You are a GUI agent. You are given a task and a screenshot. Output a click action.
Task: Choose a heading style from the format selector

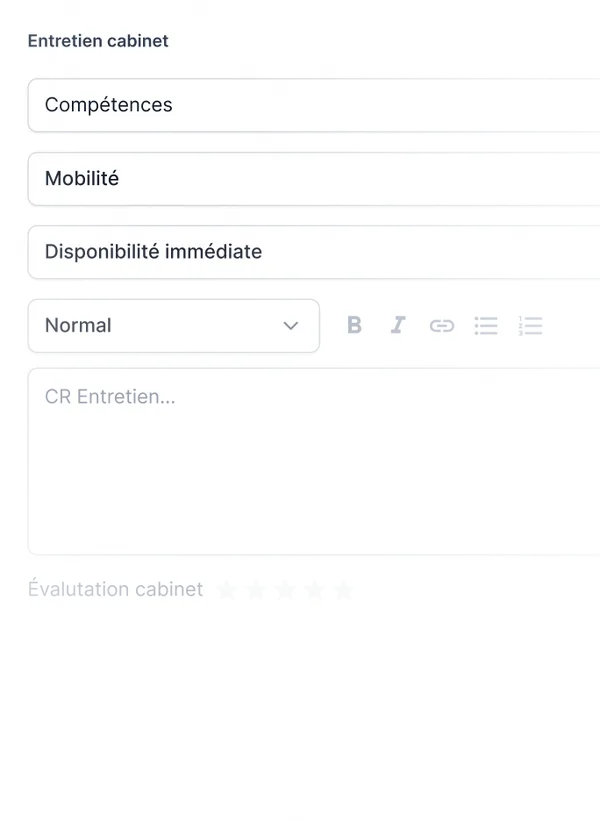173,325
